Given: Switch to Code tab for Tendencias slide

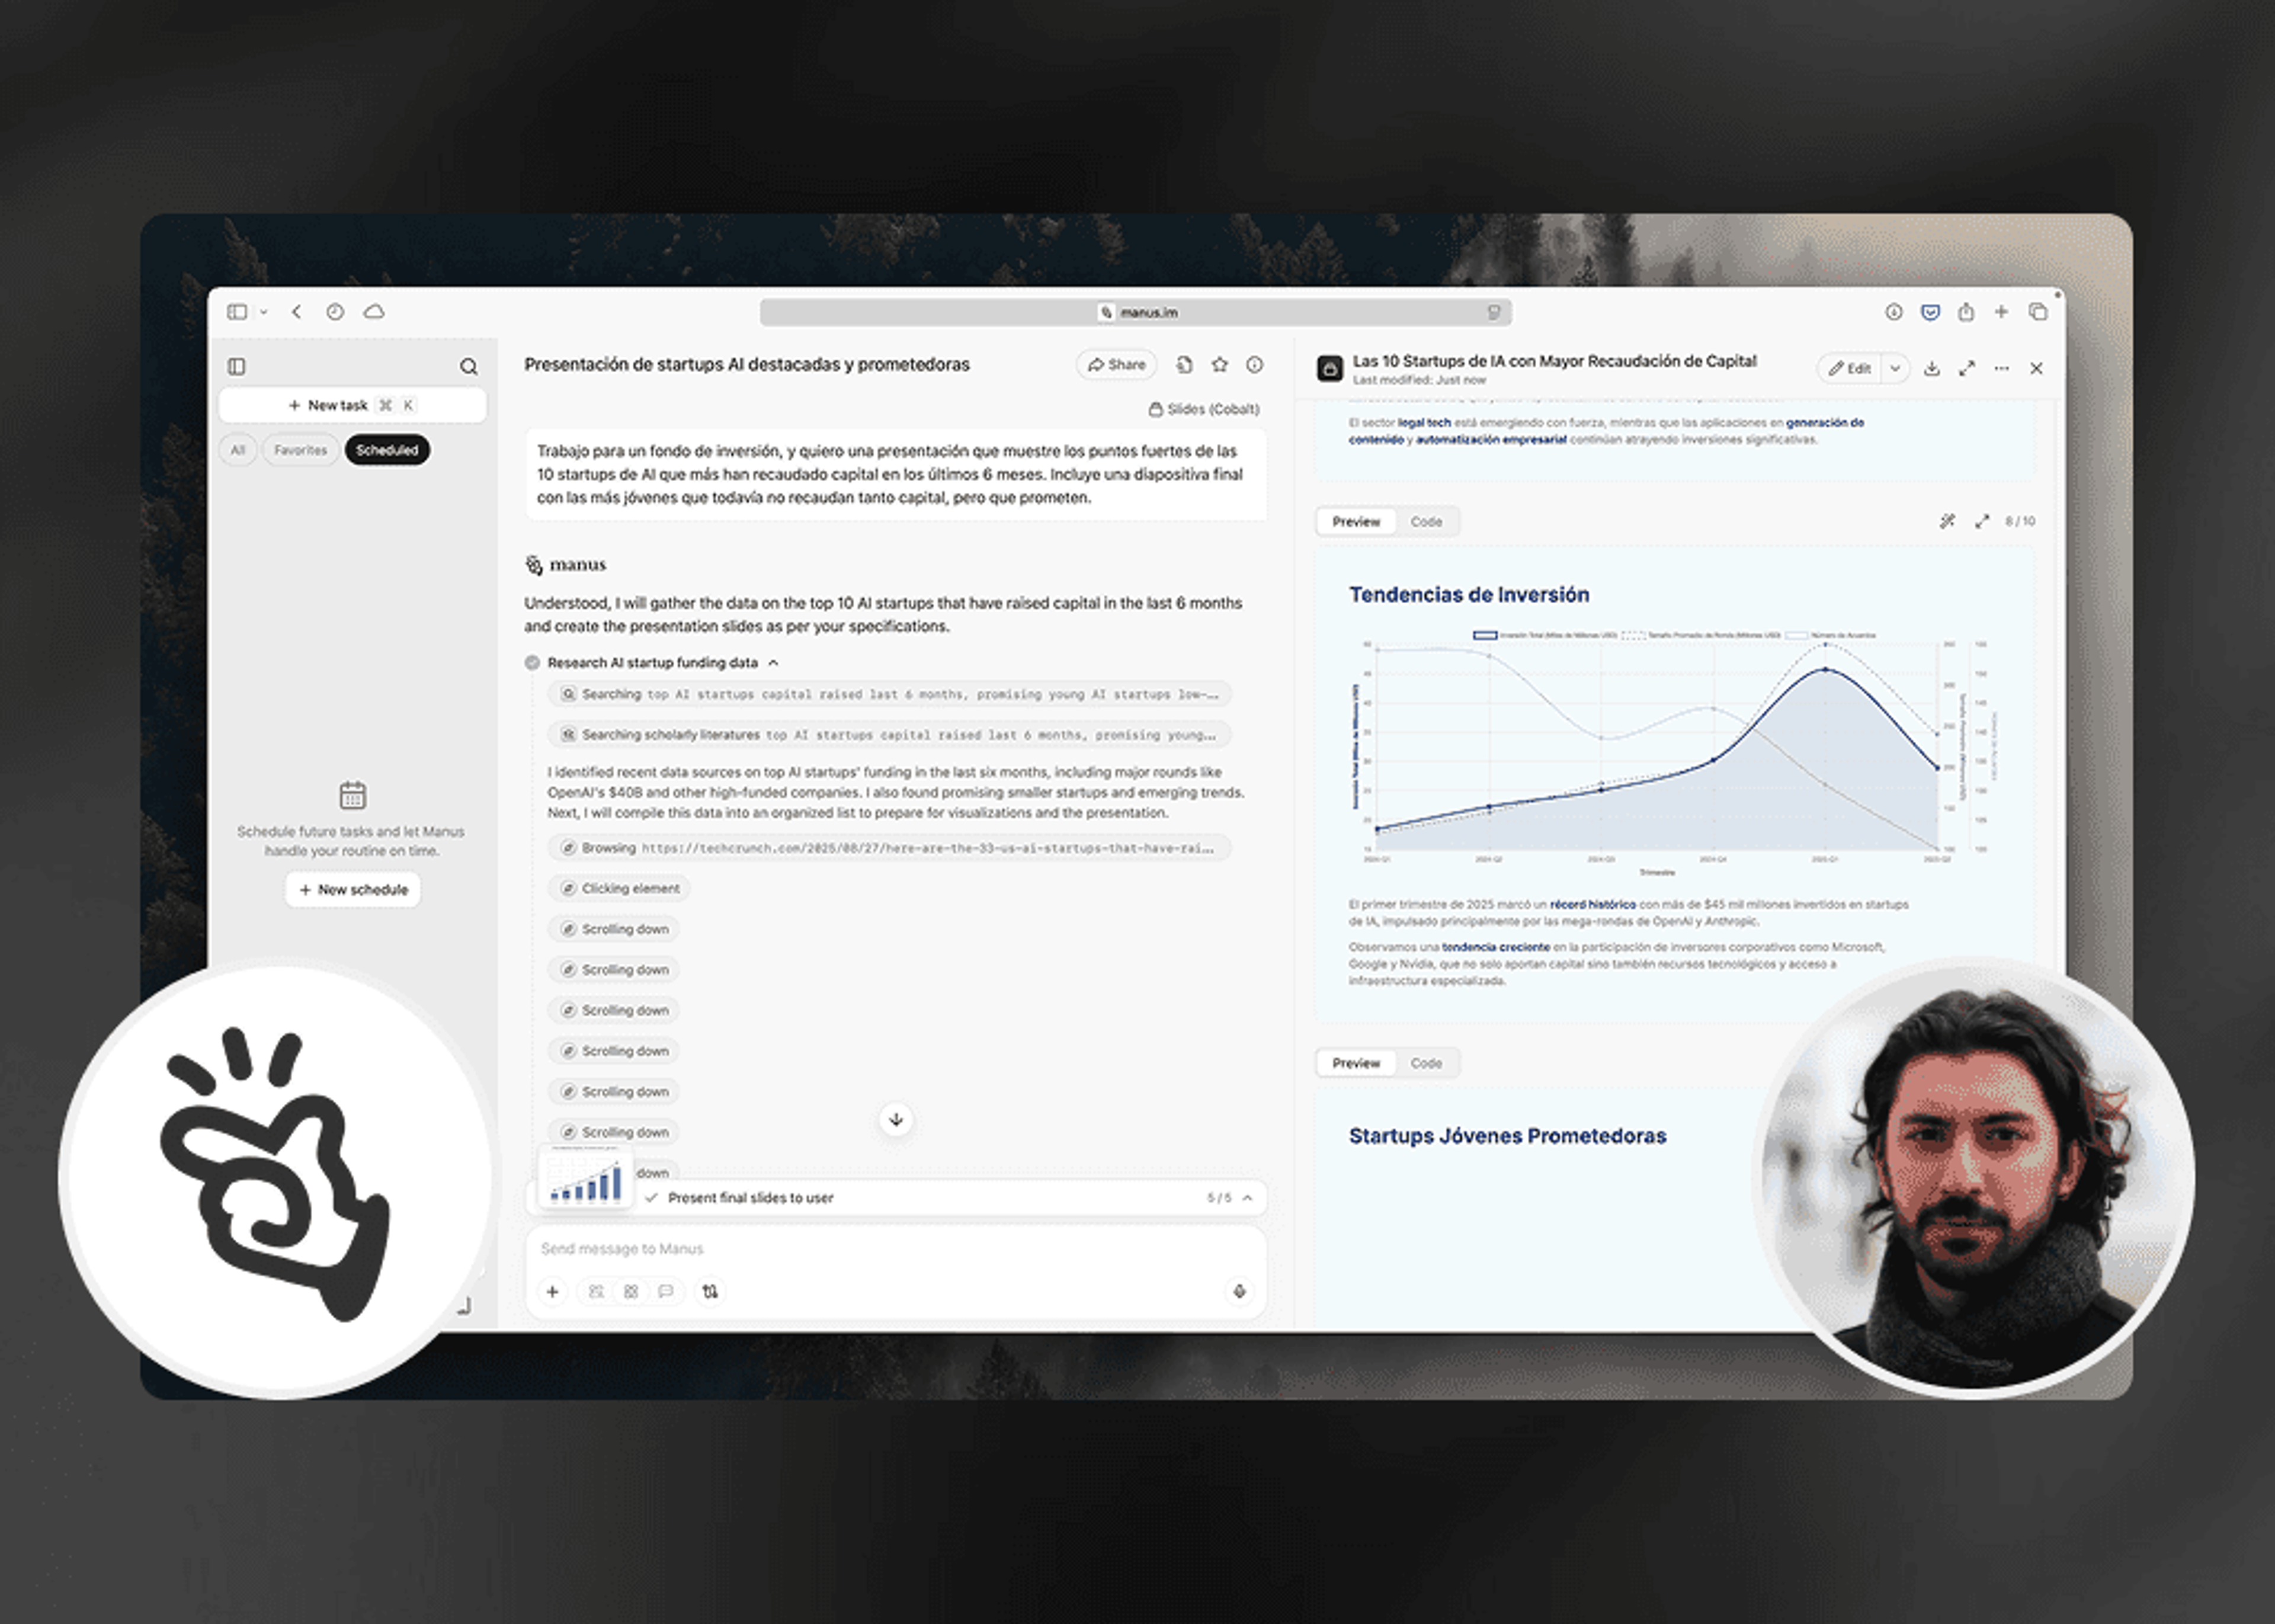Looking at the screenshot, I should click(x=1426, y=521).
